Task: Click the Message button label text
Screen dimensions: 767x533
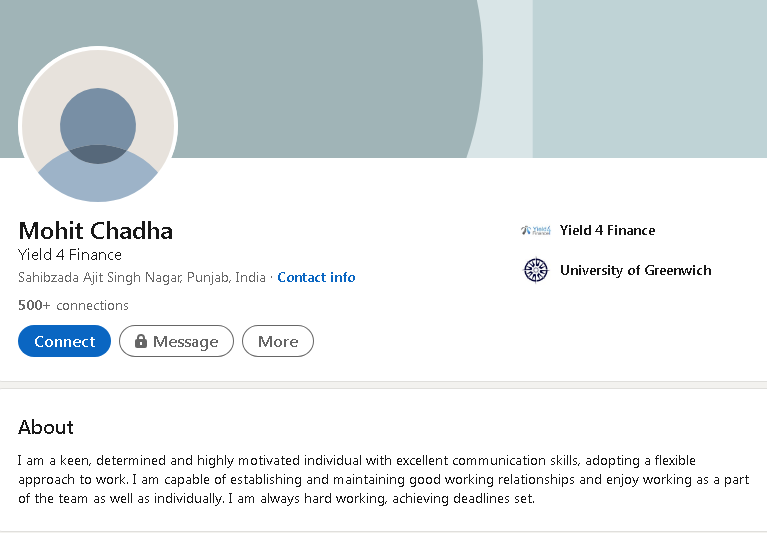Action: (185, 342)
